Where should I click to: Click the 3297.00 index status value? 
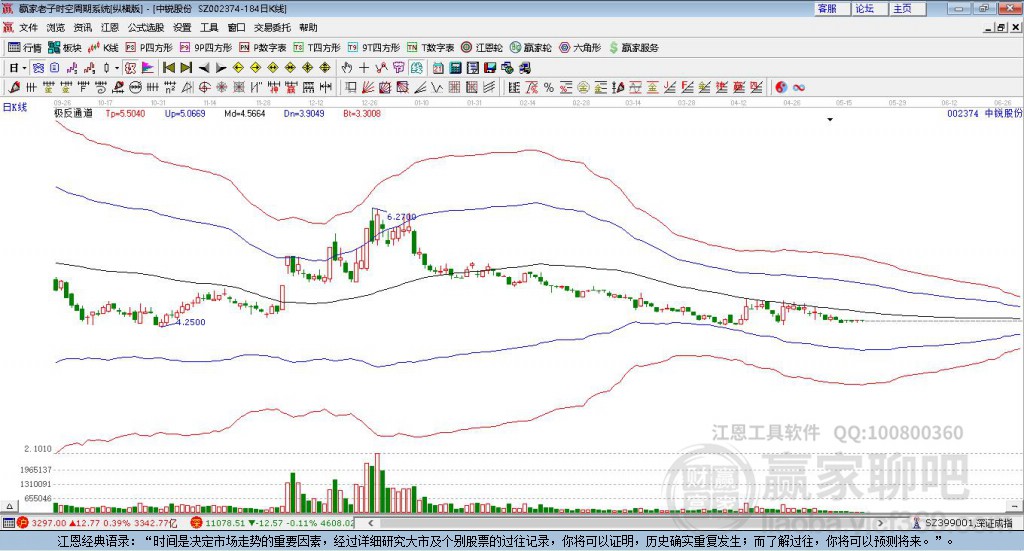click(x=48, y=523)
